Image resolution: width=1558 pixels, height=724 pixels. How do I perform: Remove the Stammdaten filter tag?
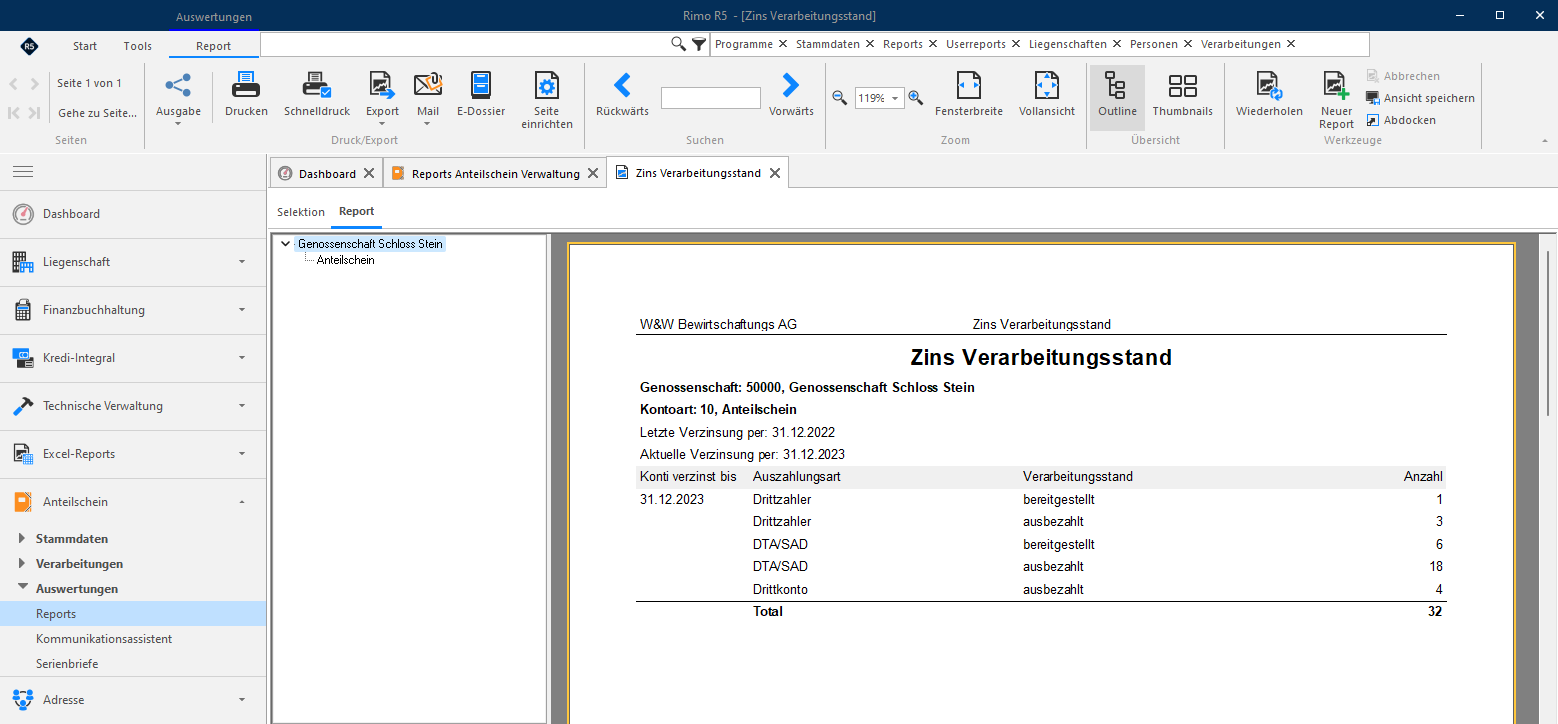click(x=870, y=44)
